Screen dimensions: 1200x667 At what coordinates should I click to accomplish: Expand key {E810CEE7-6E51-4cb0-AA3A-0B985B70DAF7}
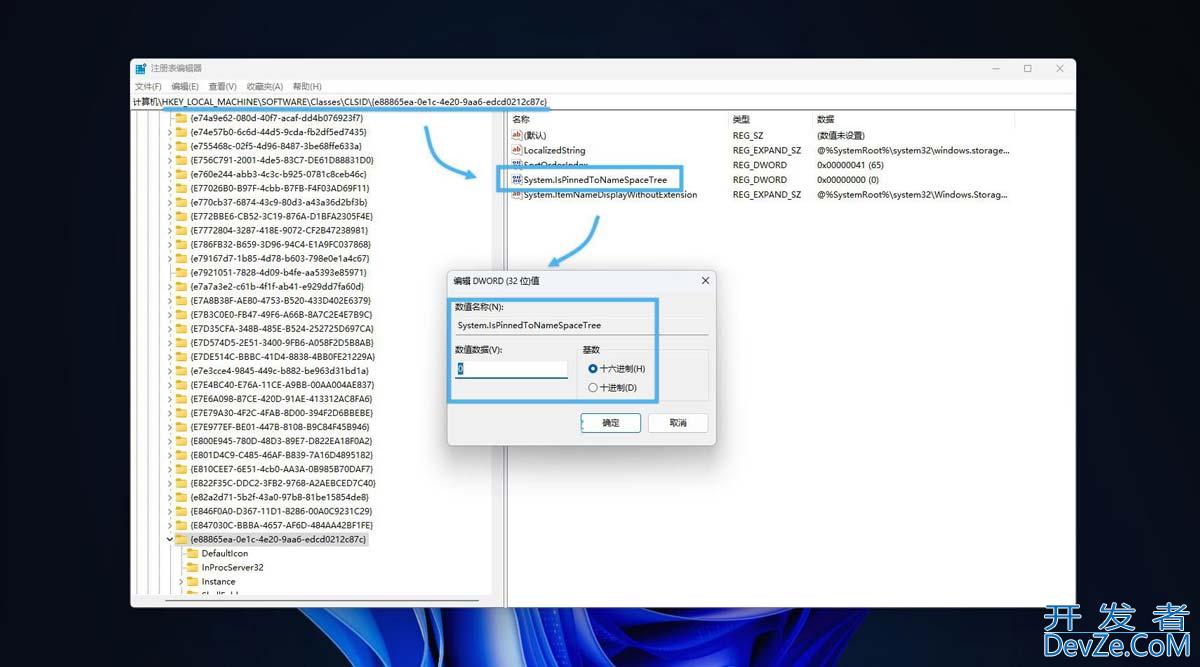tap(168, 469)
